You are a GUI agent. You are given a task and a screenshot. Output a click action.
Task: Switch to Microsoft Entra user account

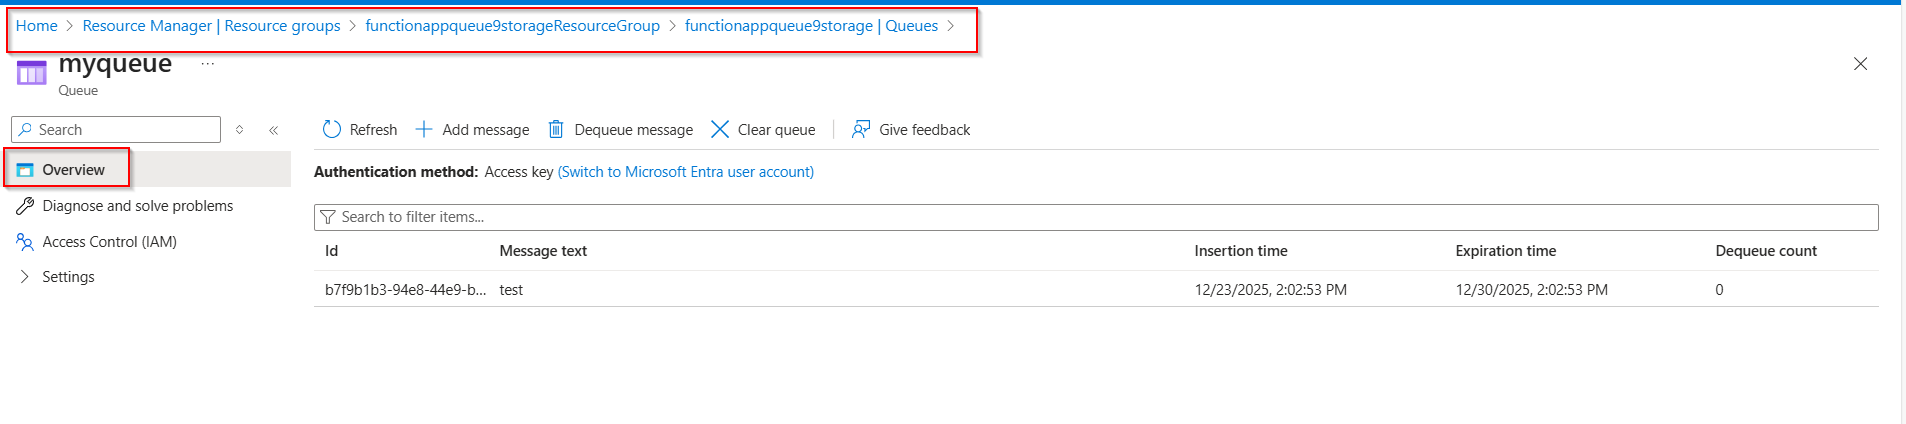click(x=686, y=172)
